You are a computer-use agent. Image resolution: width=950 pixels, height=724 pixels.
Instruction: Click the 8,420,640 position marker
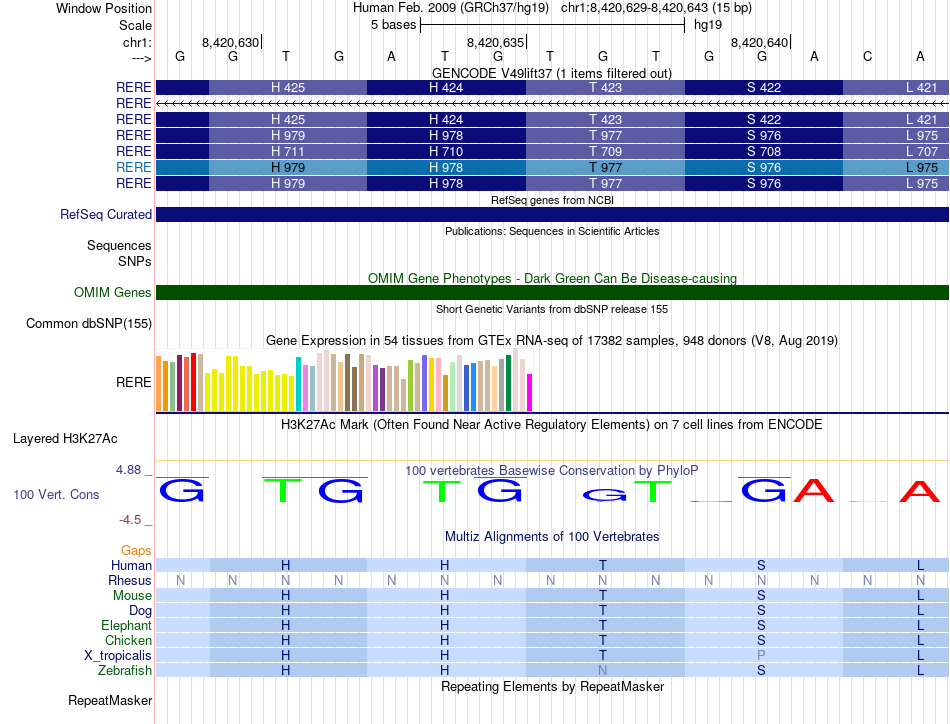coord(759,42)
